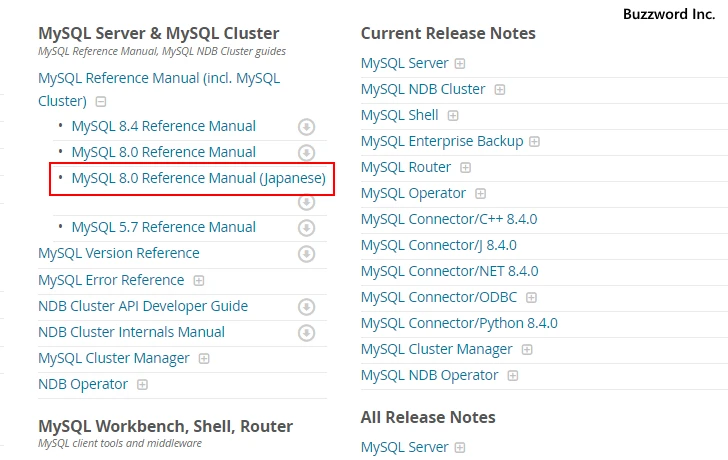Click download icon for MySQL Version Reference

[306, 254]
